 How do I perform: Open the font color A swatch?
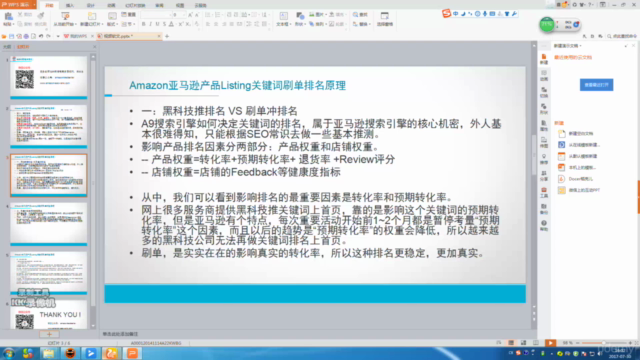point(171,24)
